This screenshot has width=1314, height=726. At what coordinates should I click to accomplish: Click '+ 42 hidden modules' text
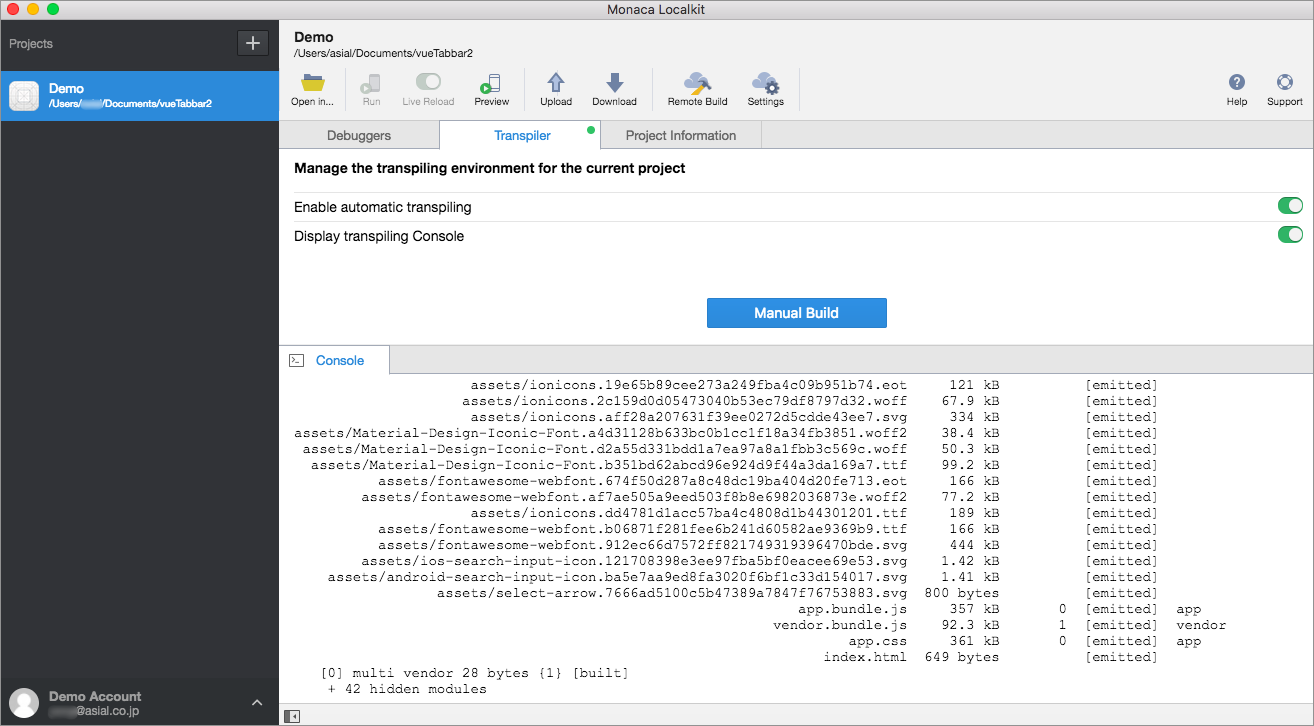407,689
